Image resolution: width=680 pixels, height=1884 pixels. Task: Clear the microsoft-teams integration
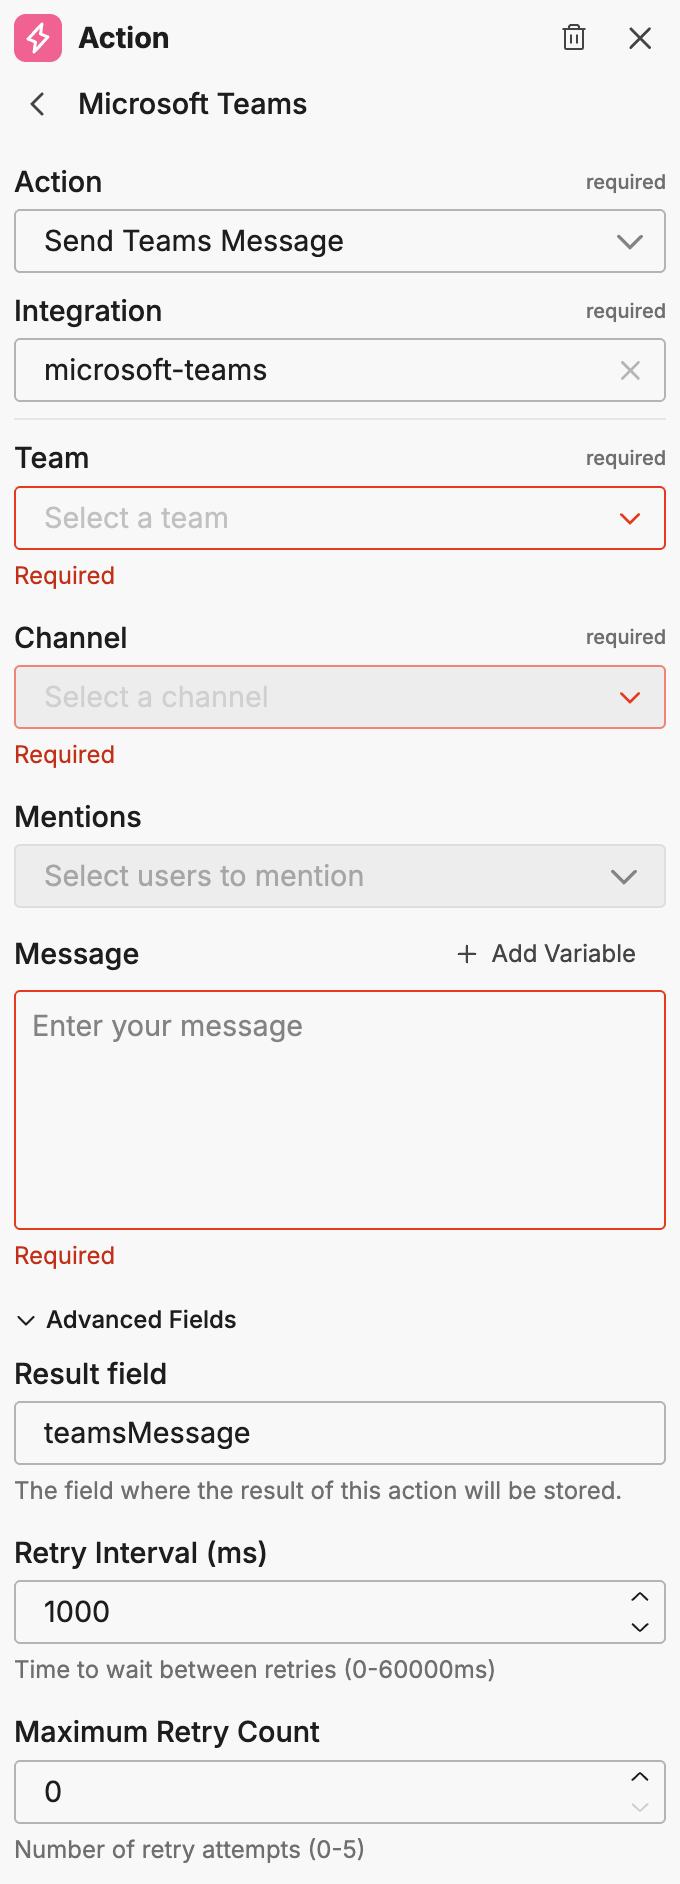tap(630, 371)
